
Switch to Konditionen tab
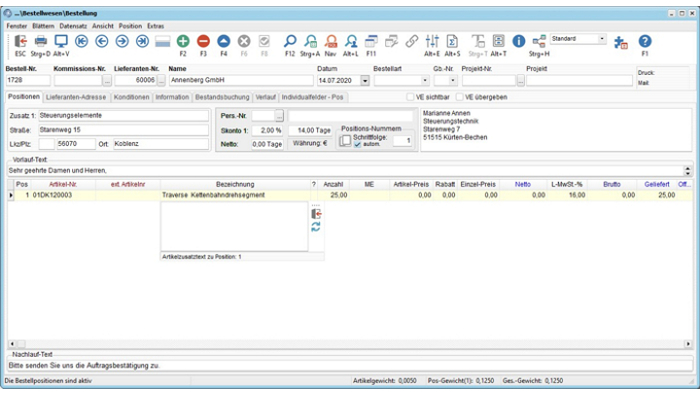131,97
